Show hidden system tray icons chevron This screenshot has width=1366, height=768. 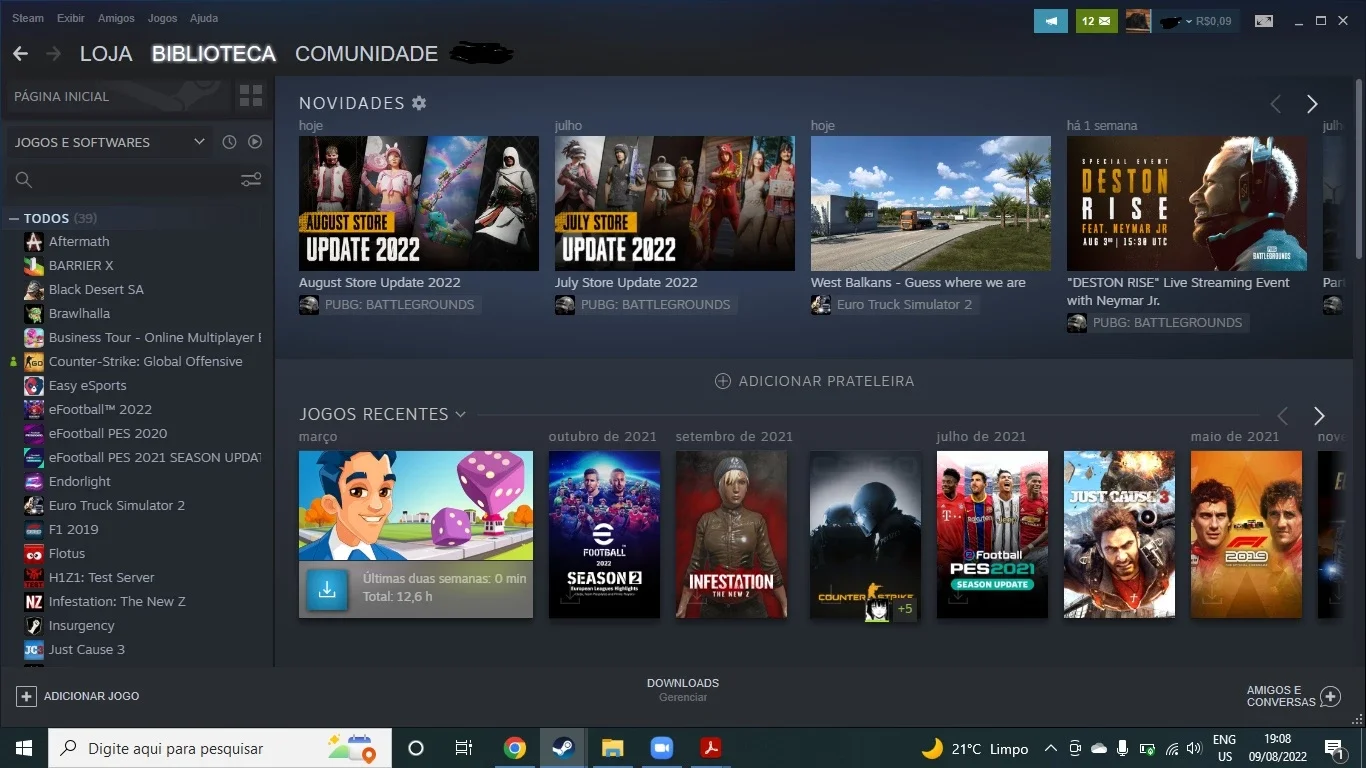pyautogui.click(x=1050, y=748)
